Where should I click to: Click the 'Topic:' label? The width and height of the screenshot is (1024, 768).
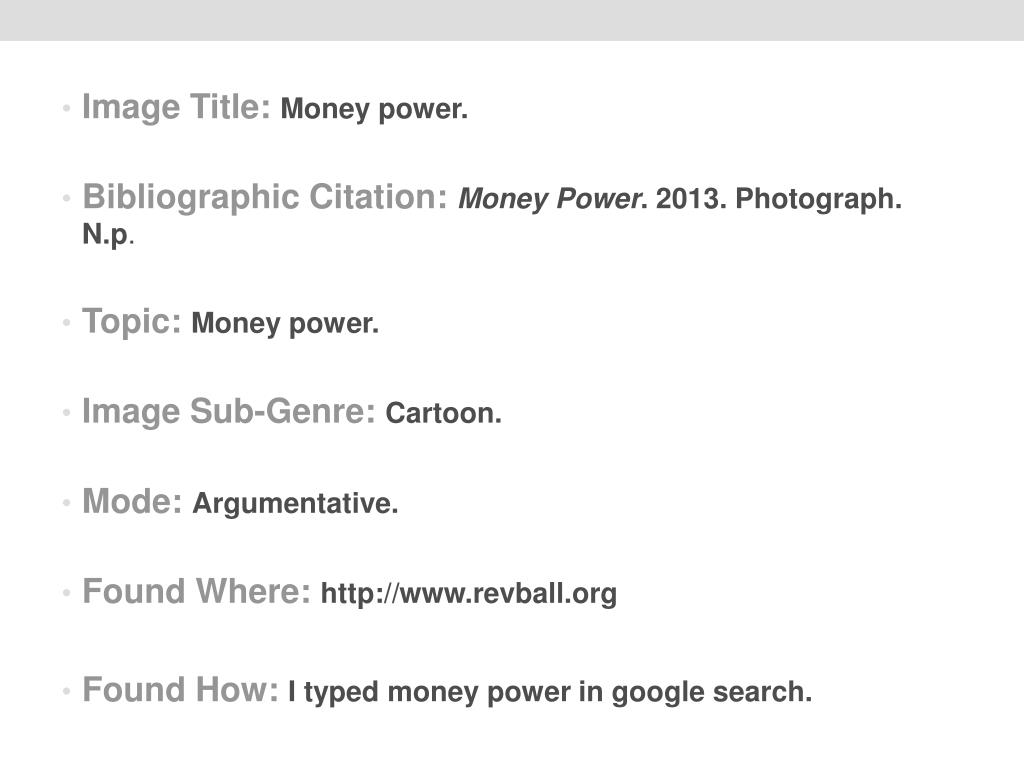coord(131,321)
